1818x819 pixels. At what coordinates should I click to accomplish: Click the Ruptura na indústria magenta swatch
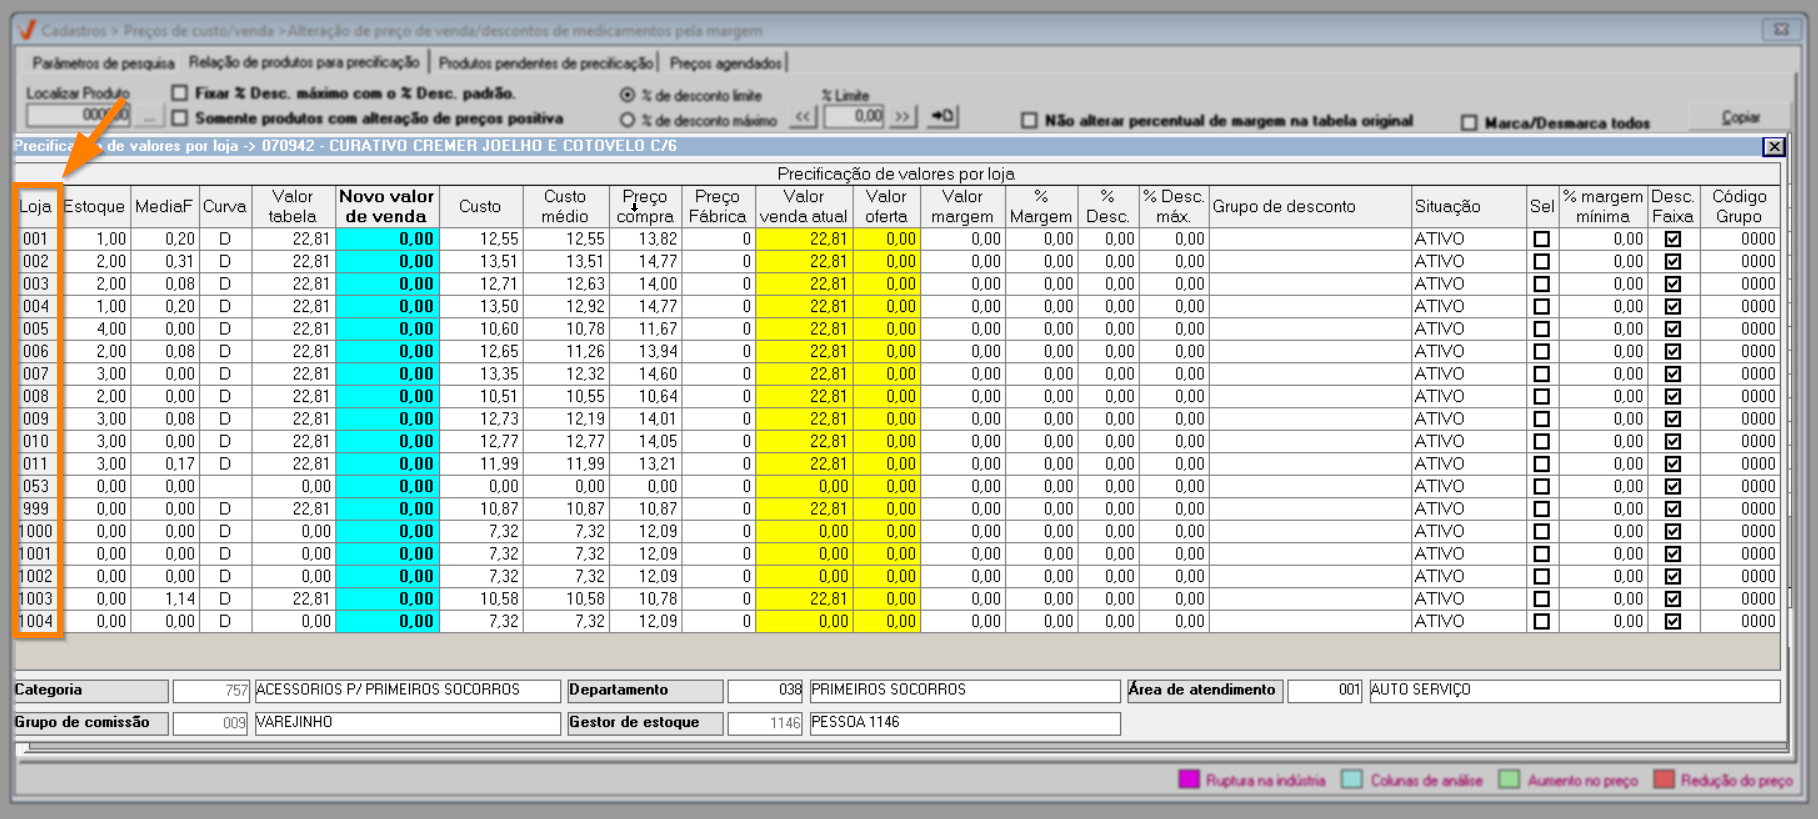(1188, 780)
